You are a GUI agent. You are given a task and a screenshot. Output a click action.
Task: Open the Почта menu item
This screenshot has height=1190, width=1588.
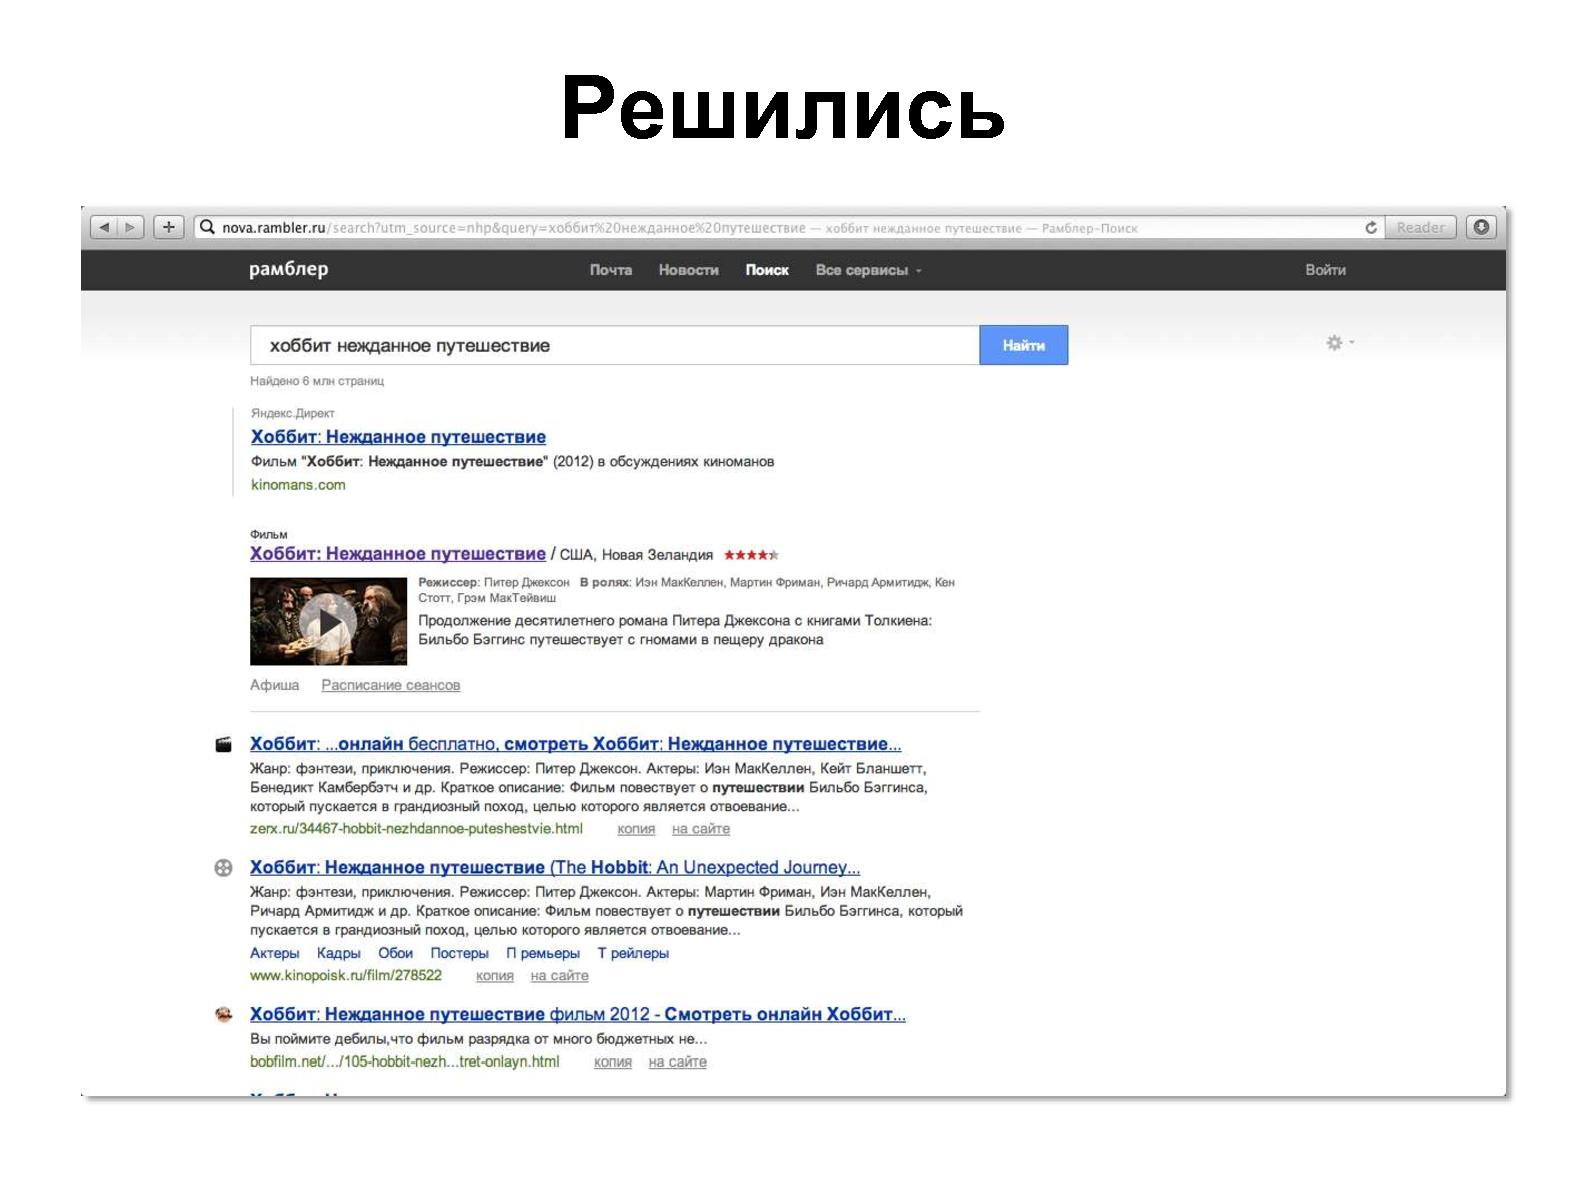610,270
